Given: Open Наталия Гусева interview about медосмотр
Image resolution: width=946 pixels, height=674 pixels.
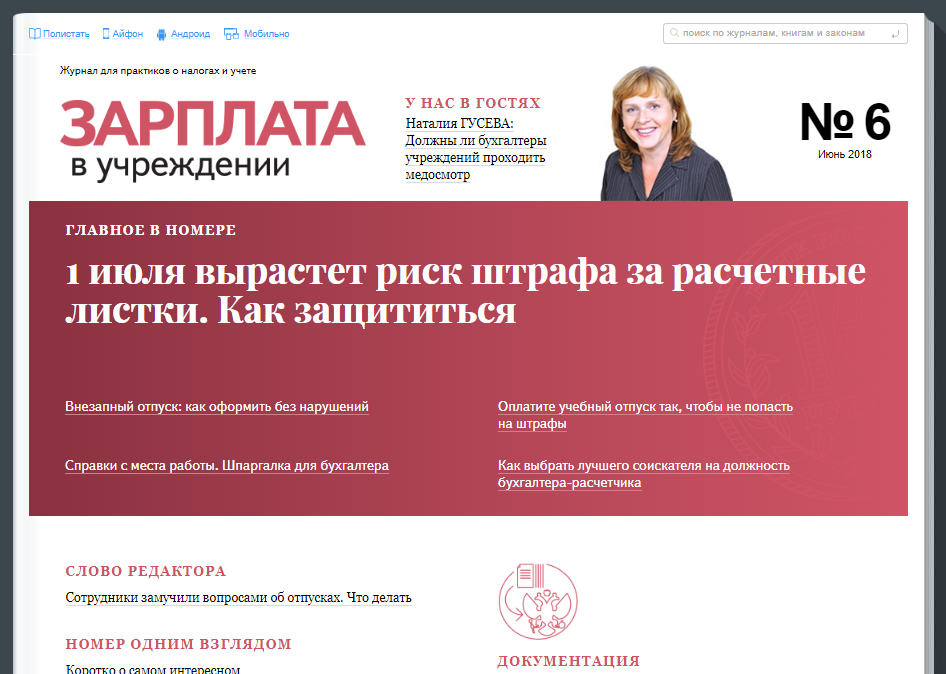Looking at the screenshot, I should [475, 150].
